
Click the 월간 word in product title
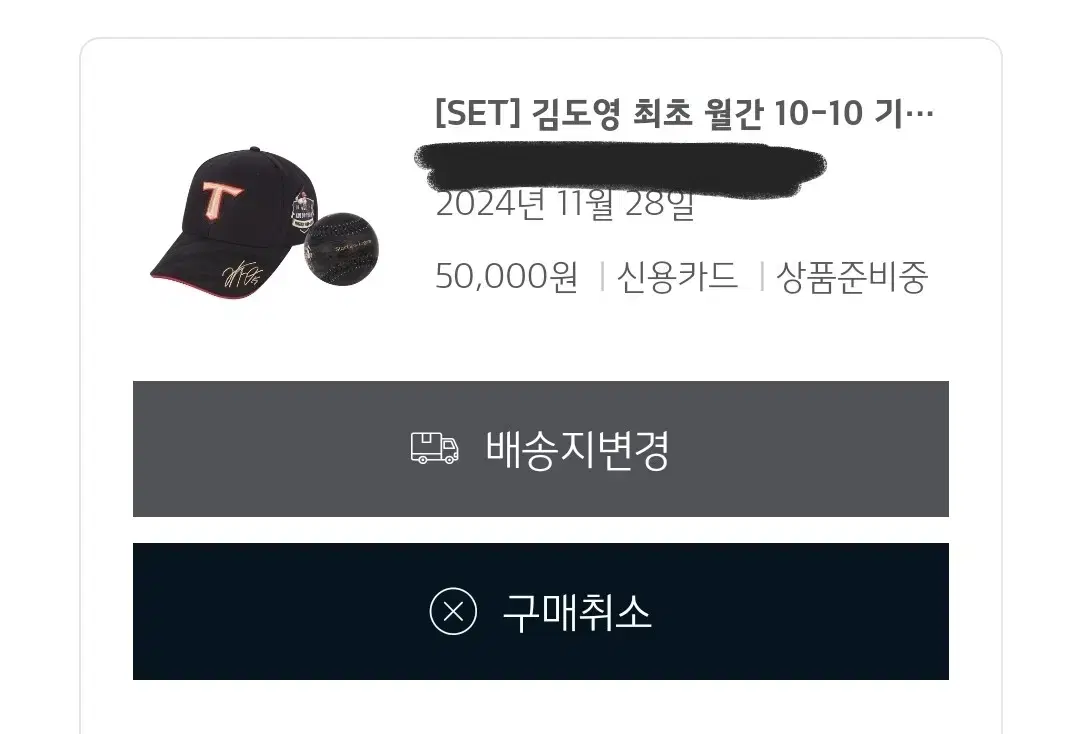(733, 114)
